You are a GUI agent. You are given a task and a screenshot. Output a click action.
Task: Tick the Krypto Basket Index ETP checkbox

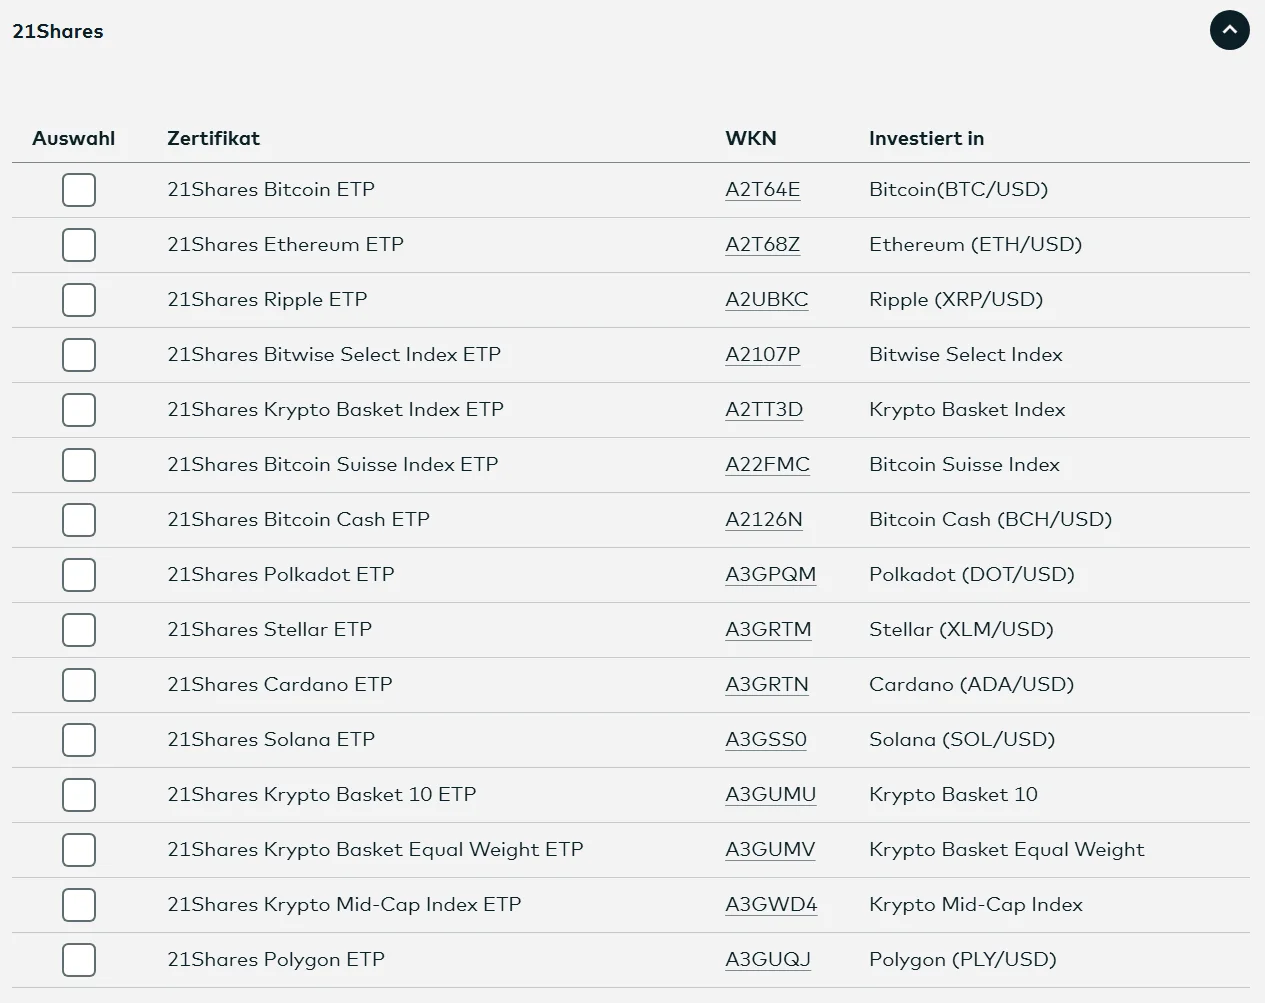click(x=79, y=410)
